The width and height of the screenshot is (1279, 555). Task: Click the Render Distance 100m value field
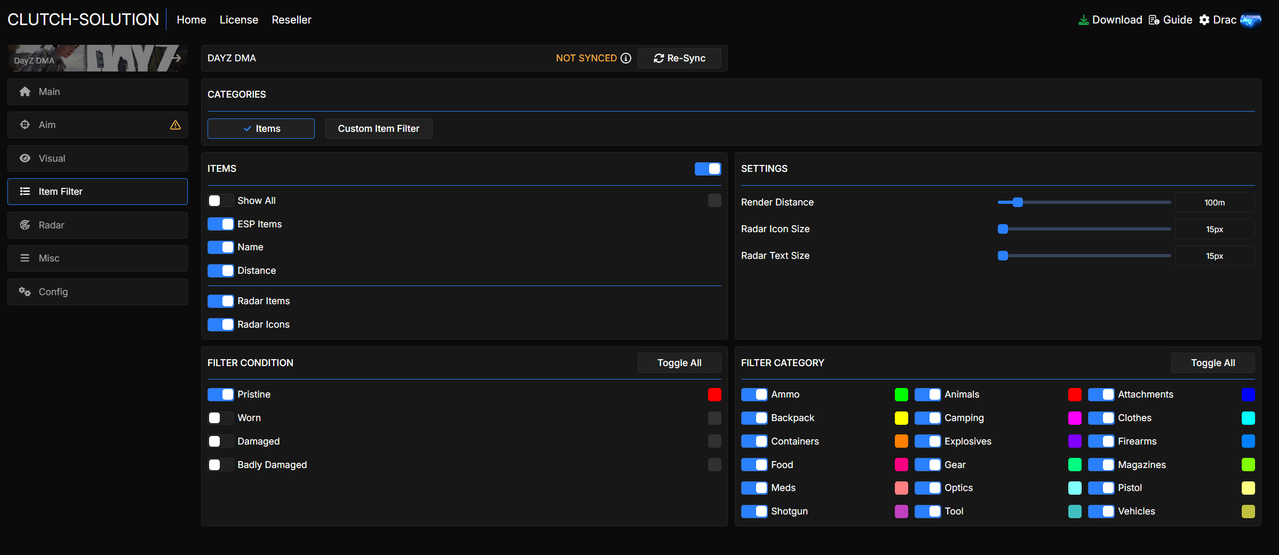pos(1214,202)
